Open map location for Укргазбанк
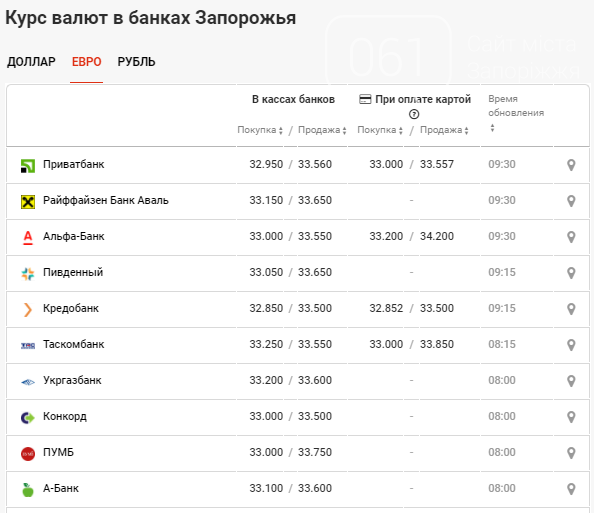Viewport: 594px width, 513px height. coord(571,381)
